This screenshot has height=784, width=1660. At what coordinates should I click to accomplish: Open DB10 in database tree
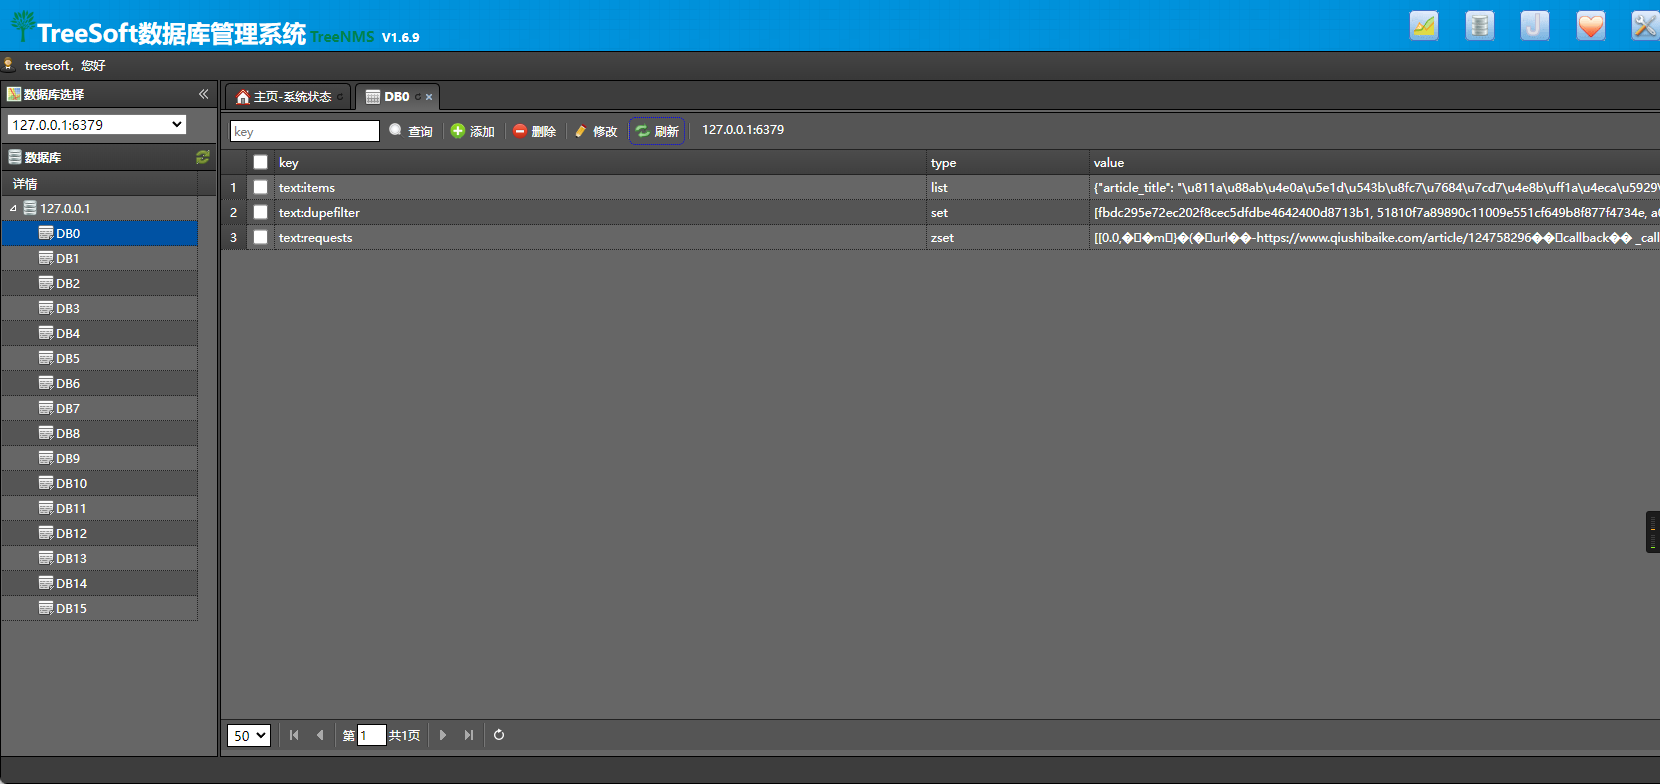point(99,483)
